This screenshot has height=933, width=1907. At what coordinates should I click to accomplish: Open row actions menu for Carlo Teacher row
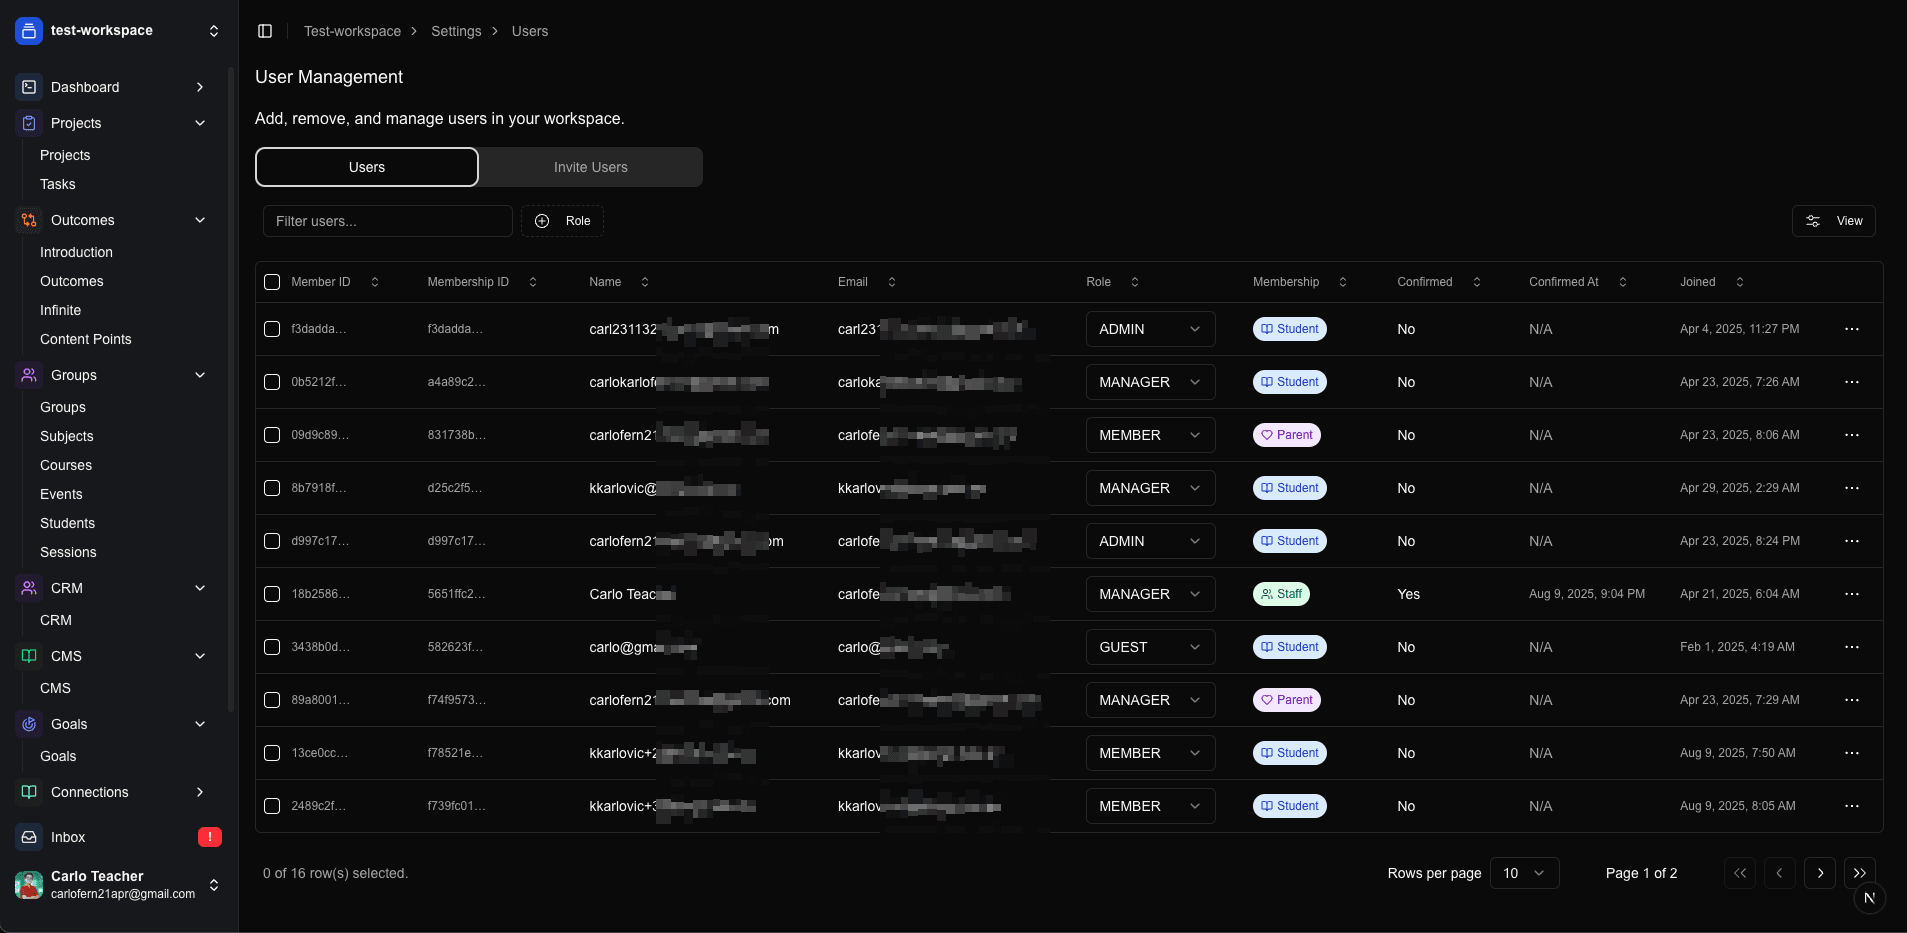(x=1851, y=594)
